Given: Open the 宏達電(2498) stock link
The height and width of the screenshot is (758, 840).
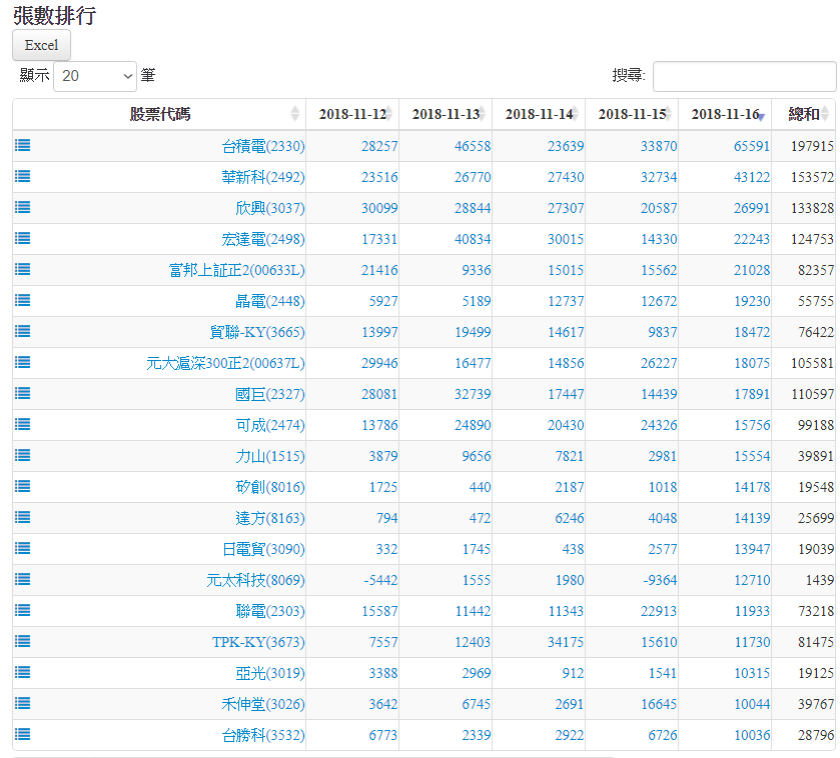Looking at the screenshot, I should click(x=263, y=239).
